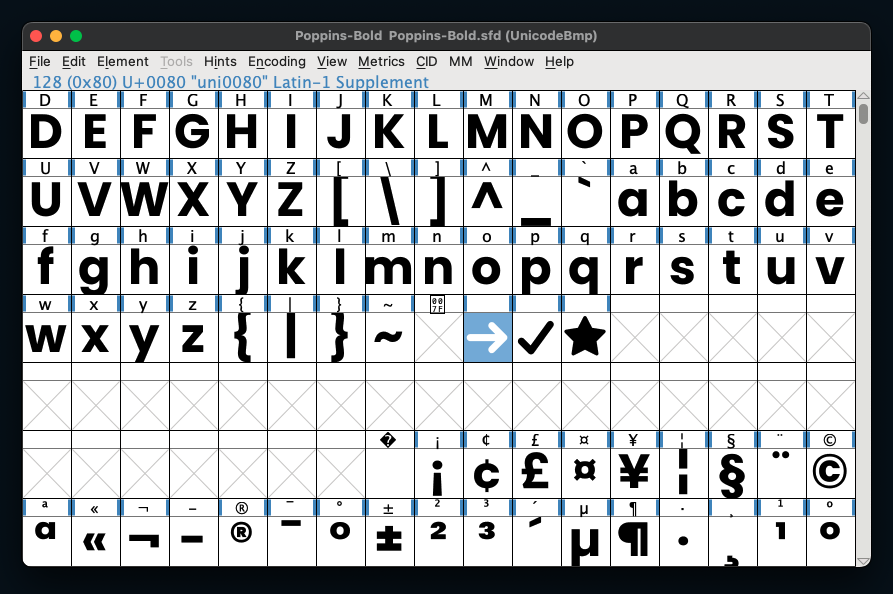The height and width of the screenshot is (594, 893).
Task: Open the Window menu
Action: point(509,62)
